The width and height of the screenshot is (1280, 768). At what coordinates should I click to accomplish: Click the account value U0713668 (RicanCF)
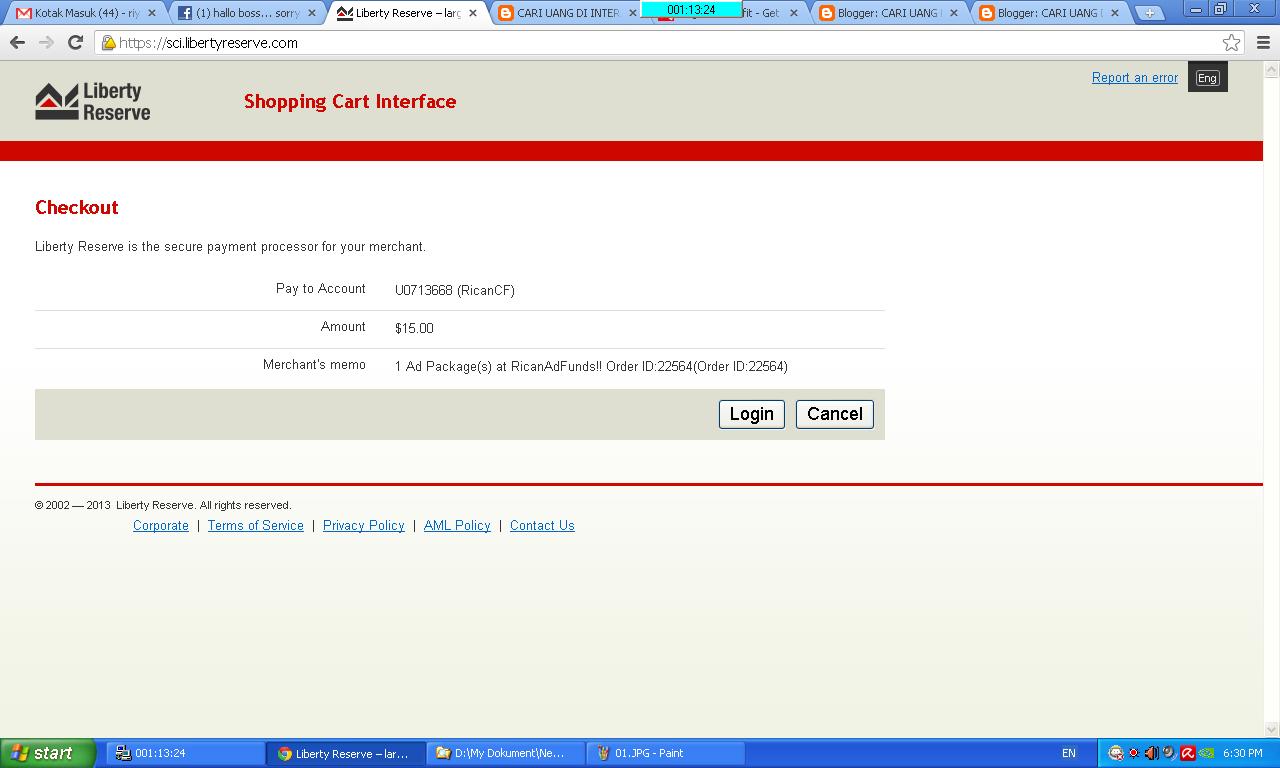click(x=455, y=290)
